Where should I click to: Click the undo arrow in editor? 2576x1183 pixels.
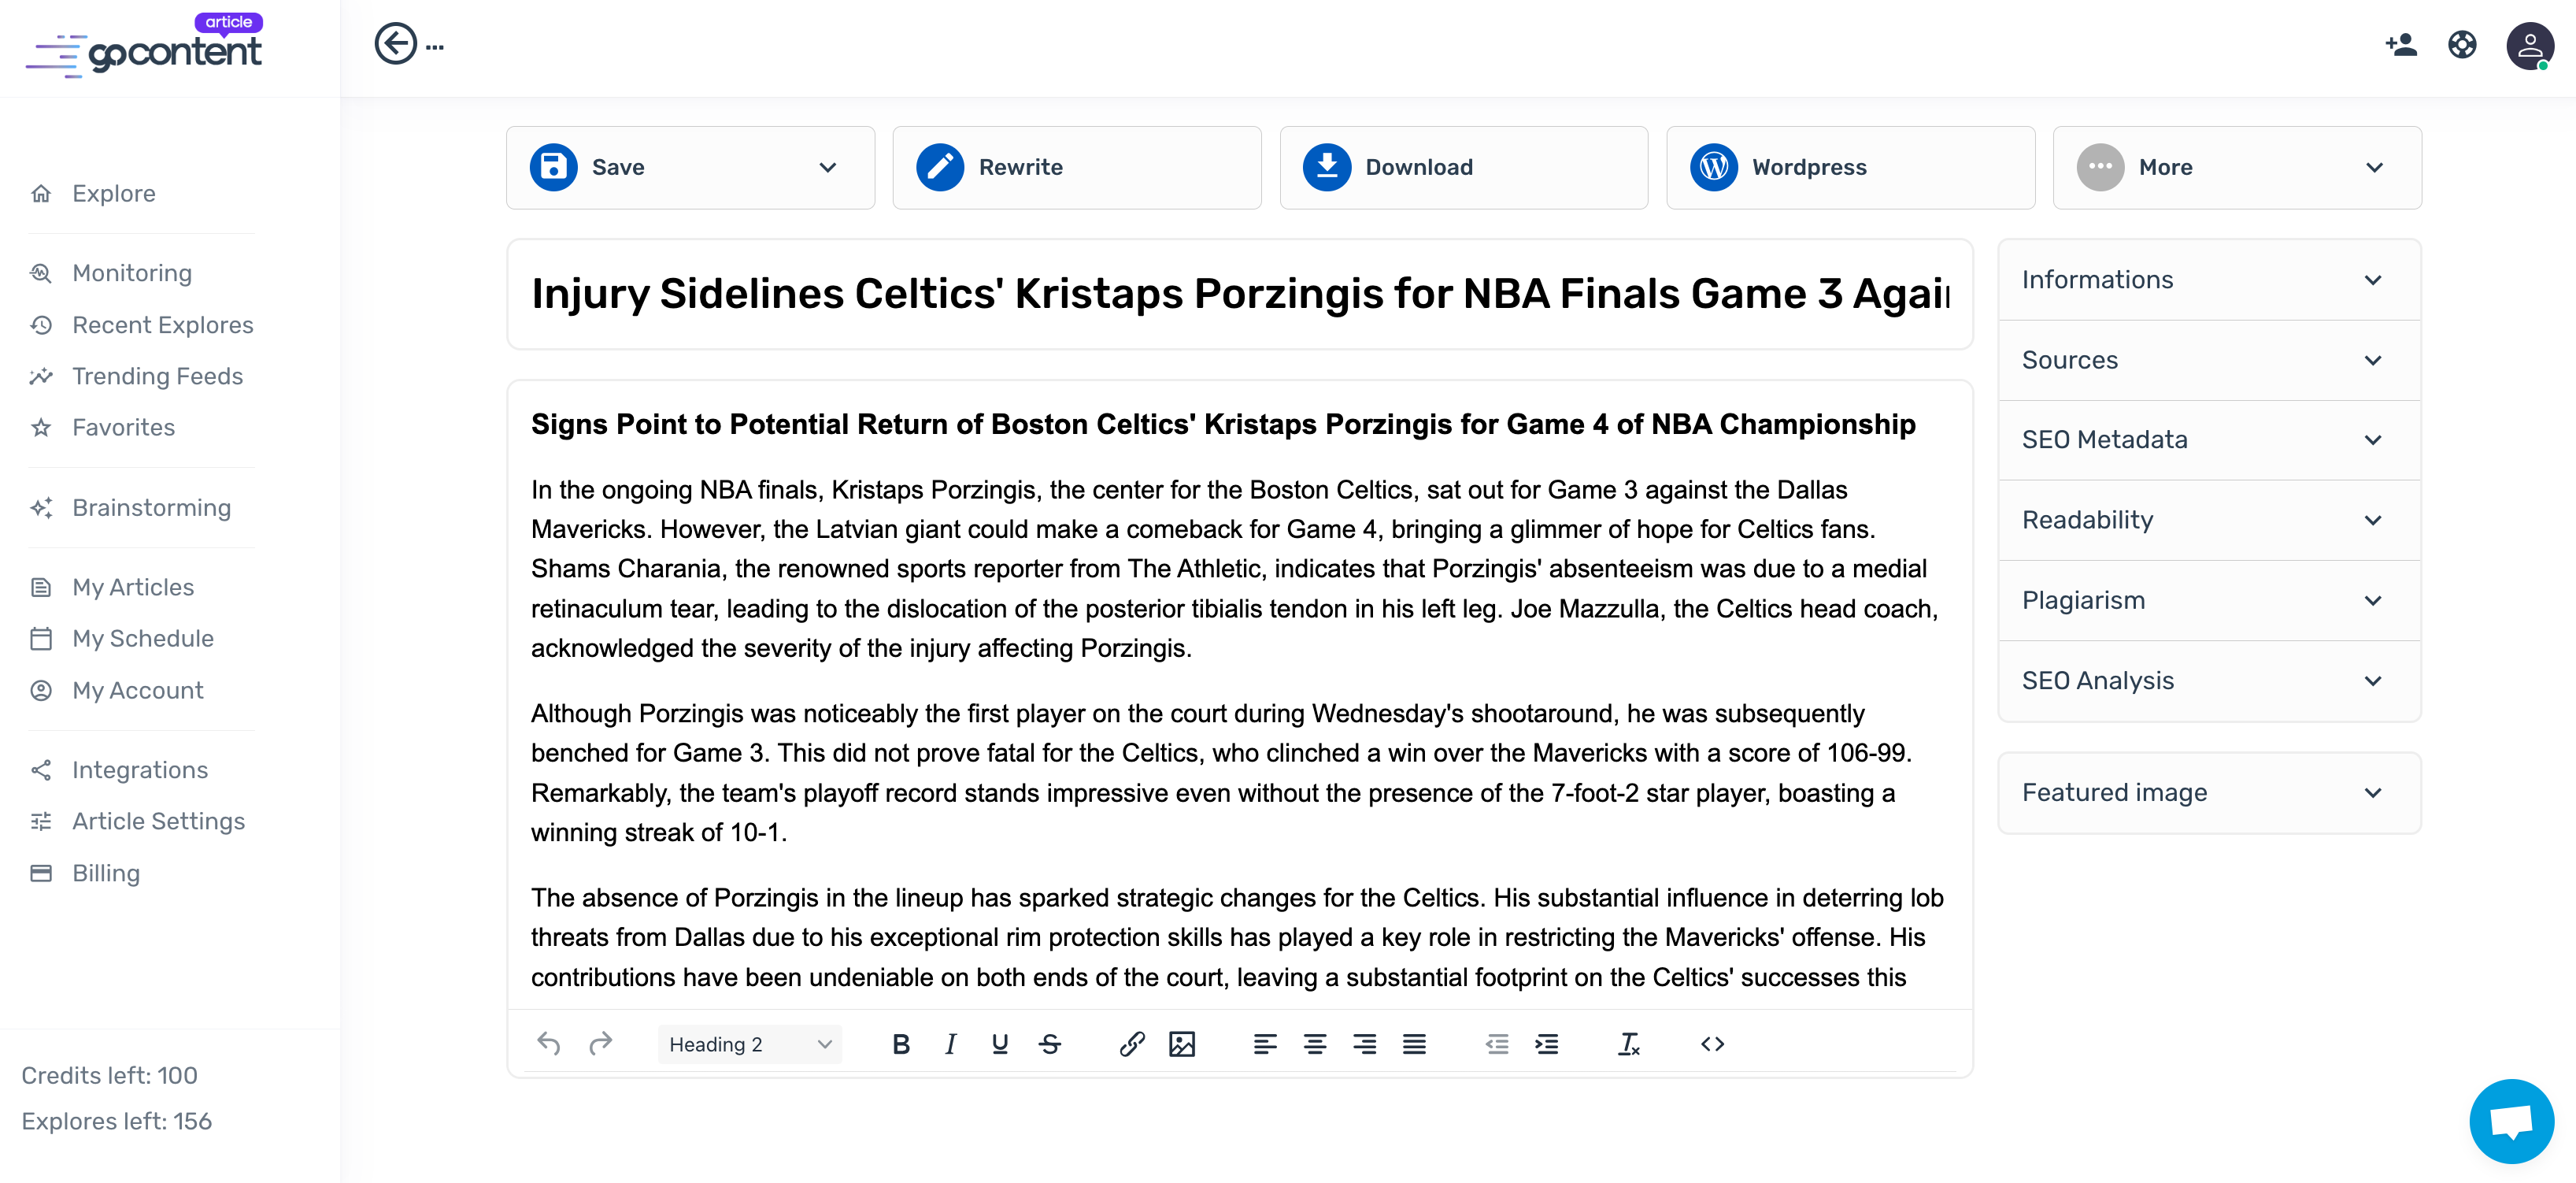coord(548,1044)
